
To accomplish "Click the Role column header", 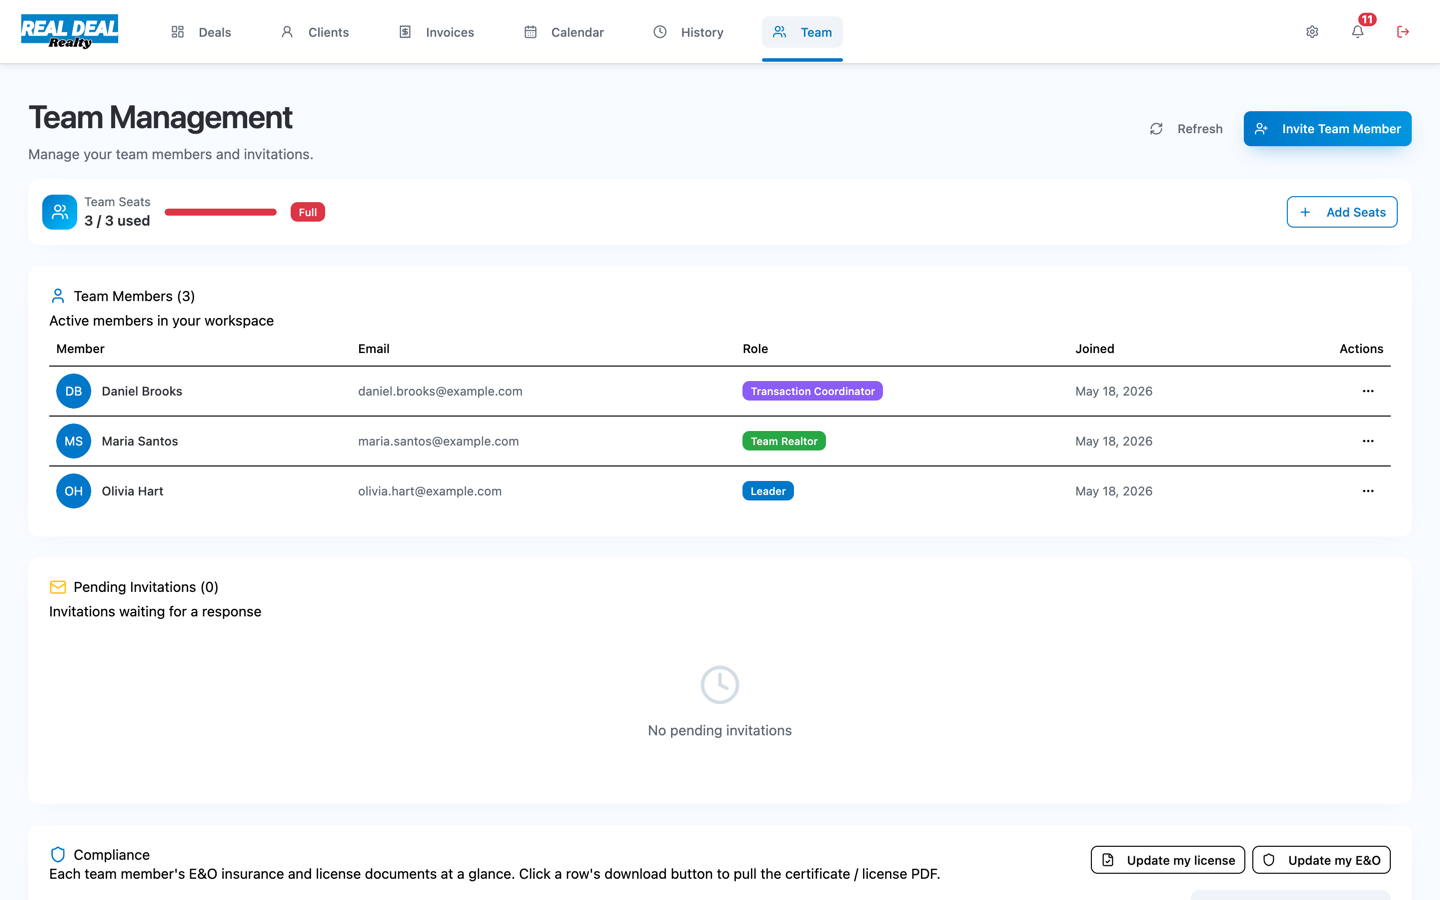I will click(755, 349).
